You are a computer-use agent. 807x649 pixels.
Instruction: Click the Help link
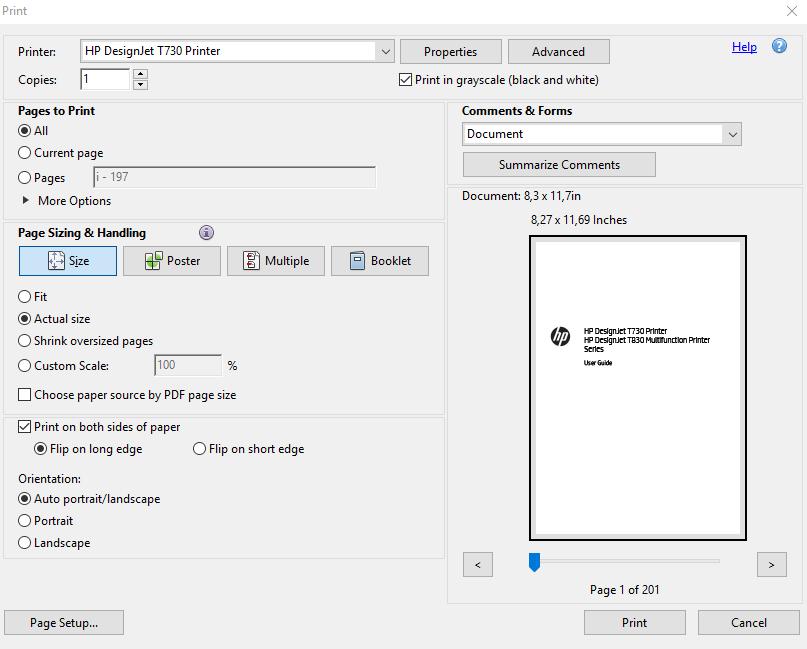click(x=744, y=47)
